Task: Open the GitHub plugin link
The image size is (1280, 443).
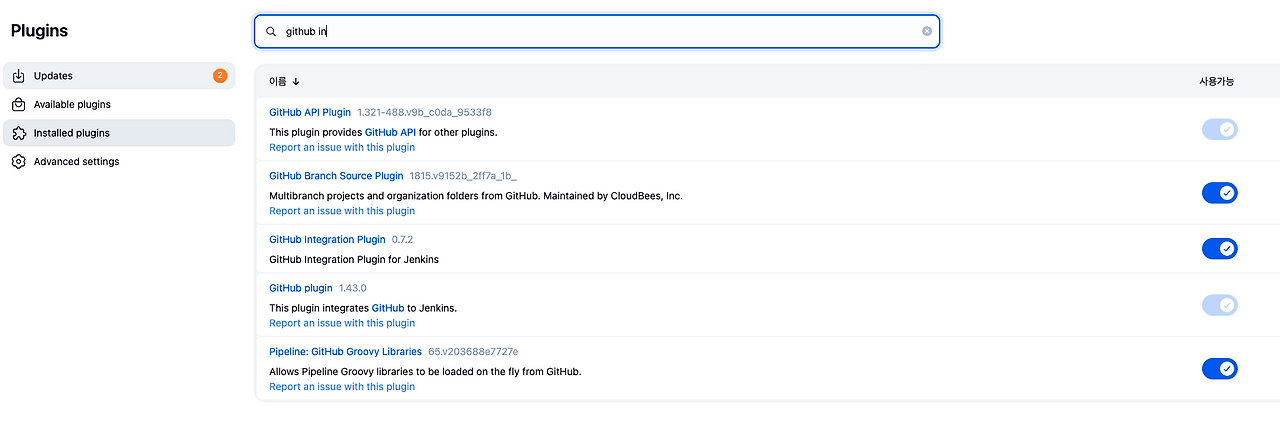Action: [301, 288]
